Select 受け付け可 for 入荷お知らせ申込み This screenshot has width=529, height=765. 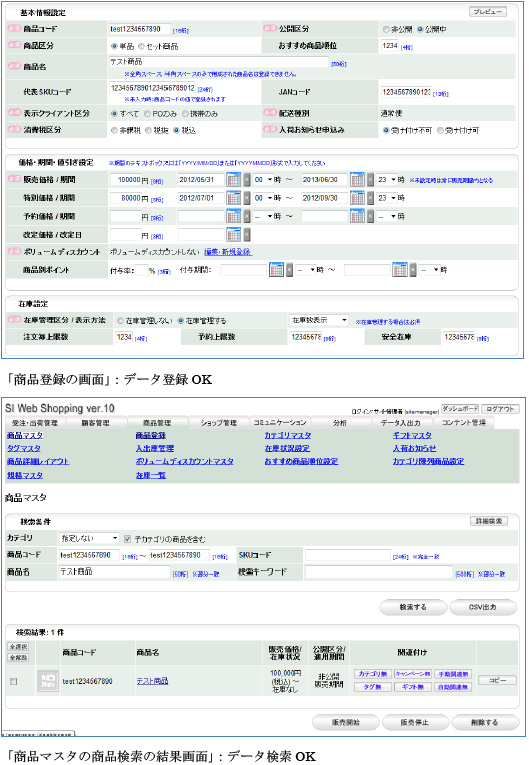pyautogui.click(x=440, y=130)
